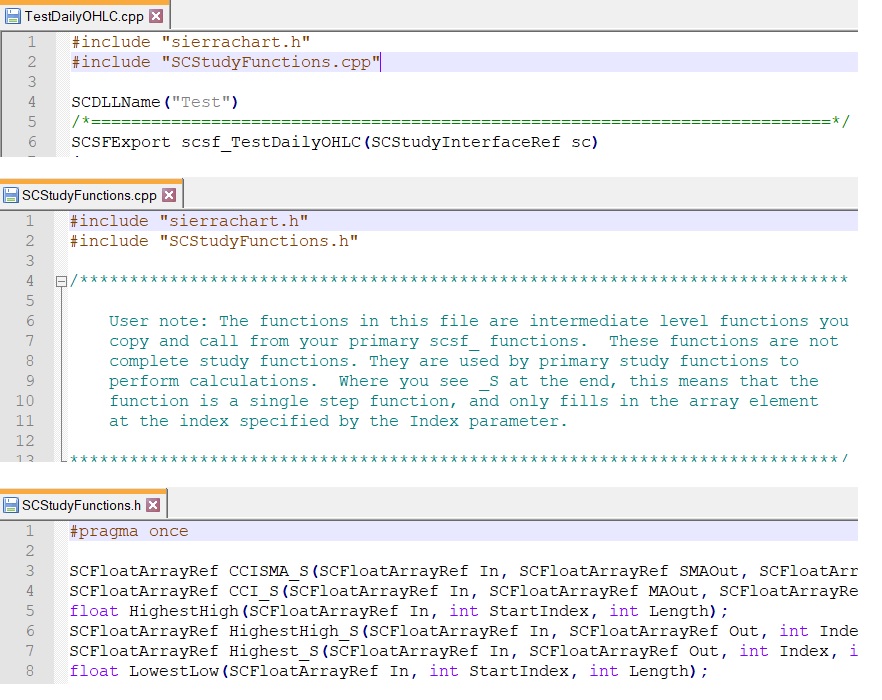
Task: Select the SCStudyFunctions.h tab
Action: click(82, 505)
